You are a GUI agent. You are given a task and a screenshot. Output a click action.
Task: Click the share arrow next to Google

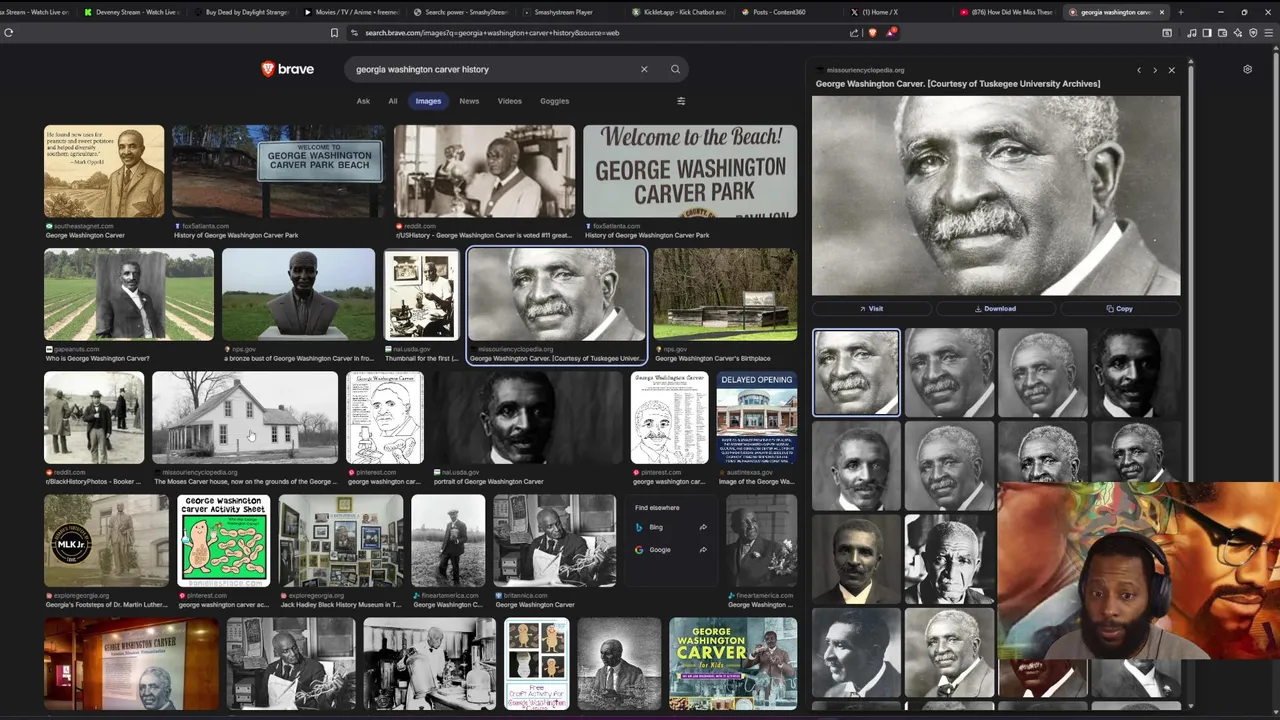[703, 549]
